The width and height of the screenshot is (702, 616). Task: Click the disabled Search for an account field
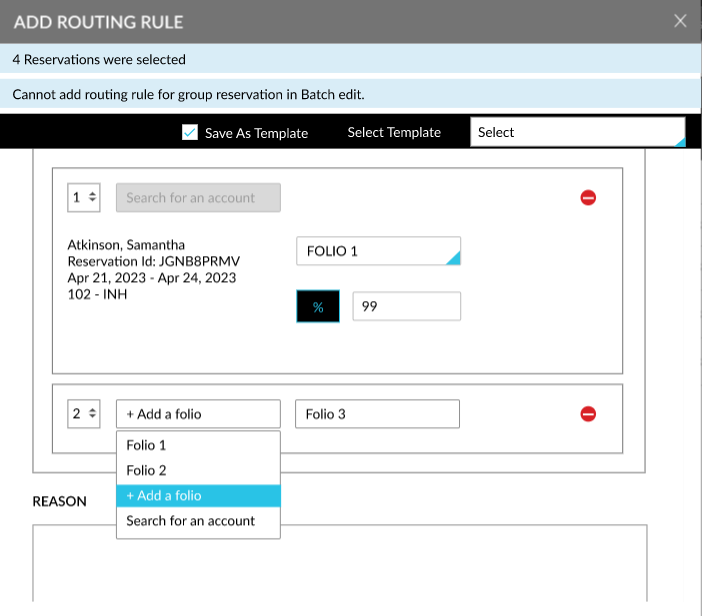click(x=198, y=197)
